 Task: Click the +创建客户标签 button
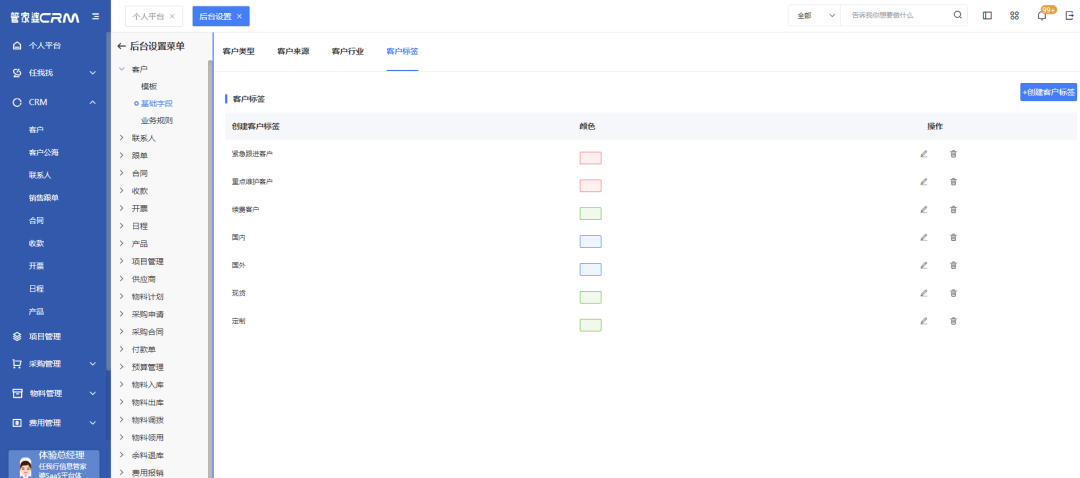[x=1048, y=92]
